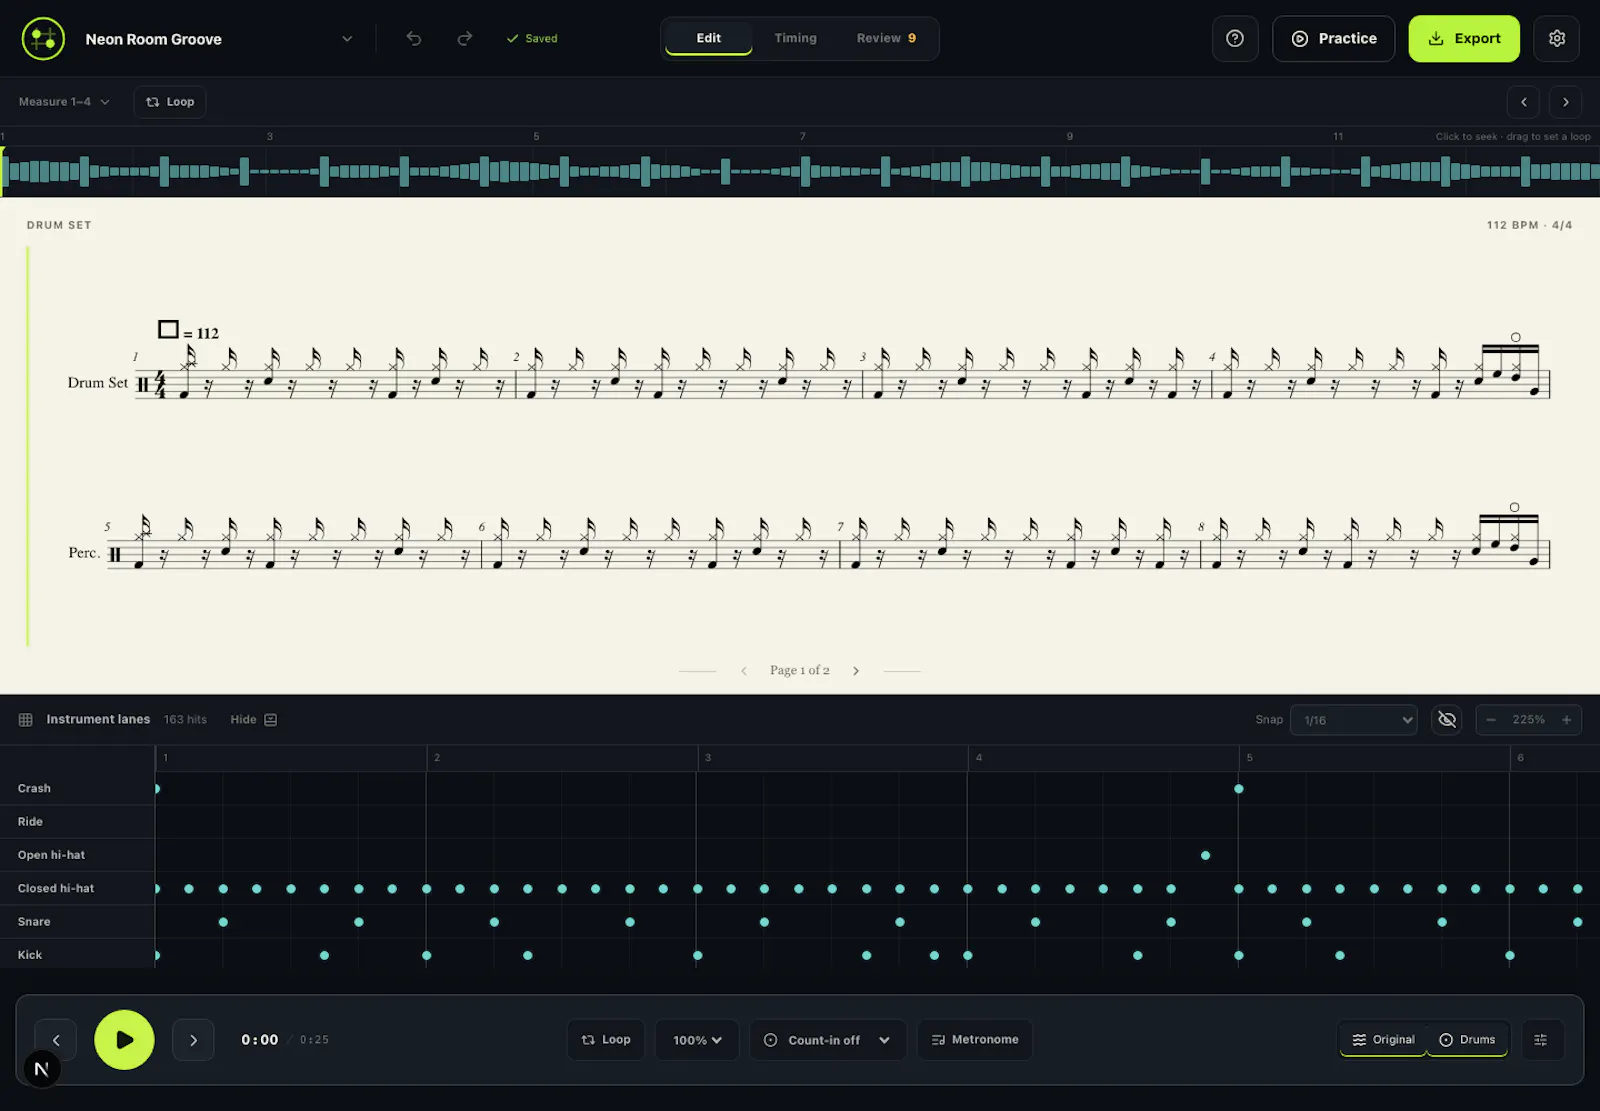Viewport: 1600px width, 1111px height.
Task: Toggle Loop in the top toolbar
Action: (x=170, y=102)
